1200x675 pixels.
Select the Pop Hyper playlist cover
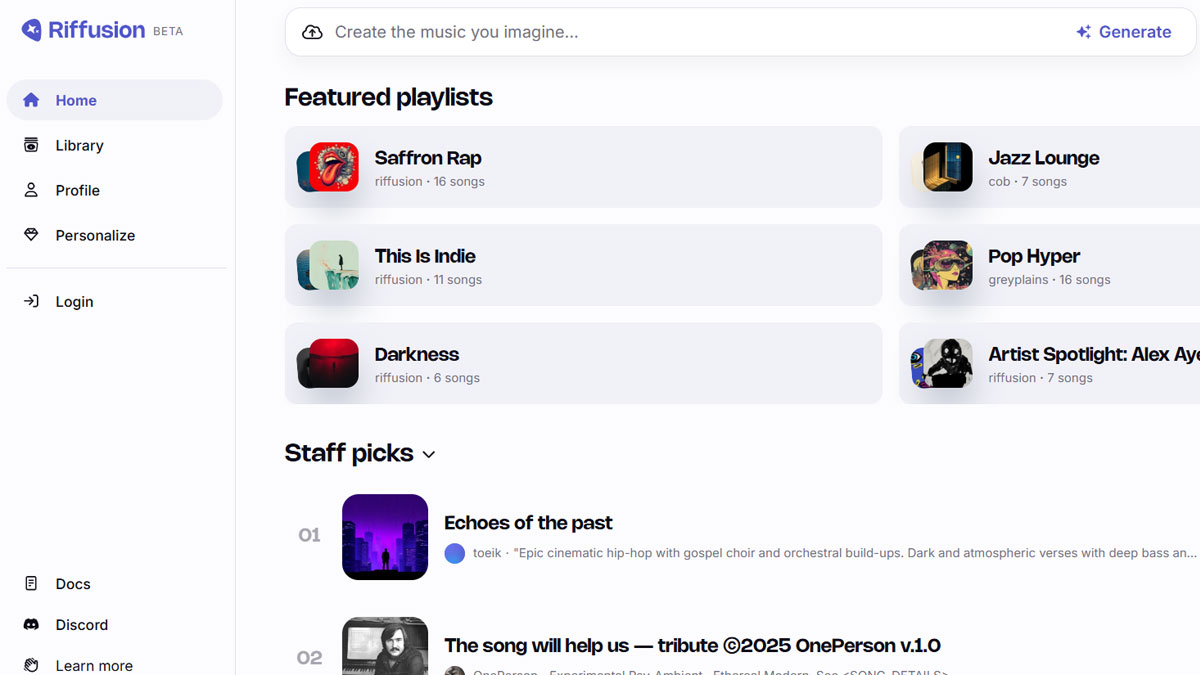[x=946, y=265]
